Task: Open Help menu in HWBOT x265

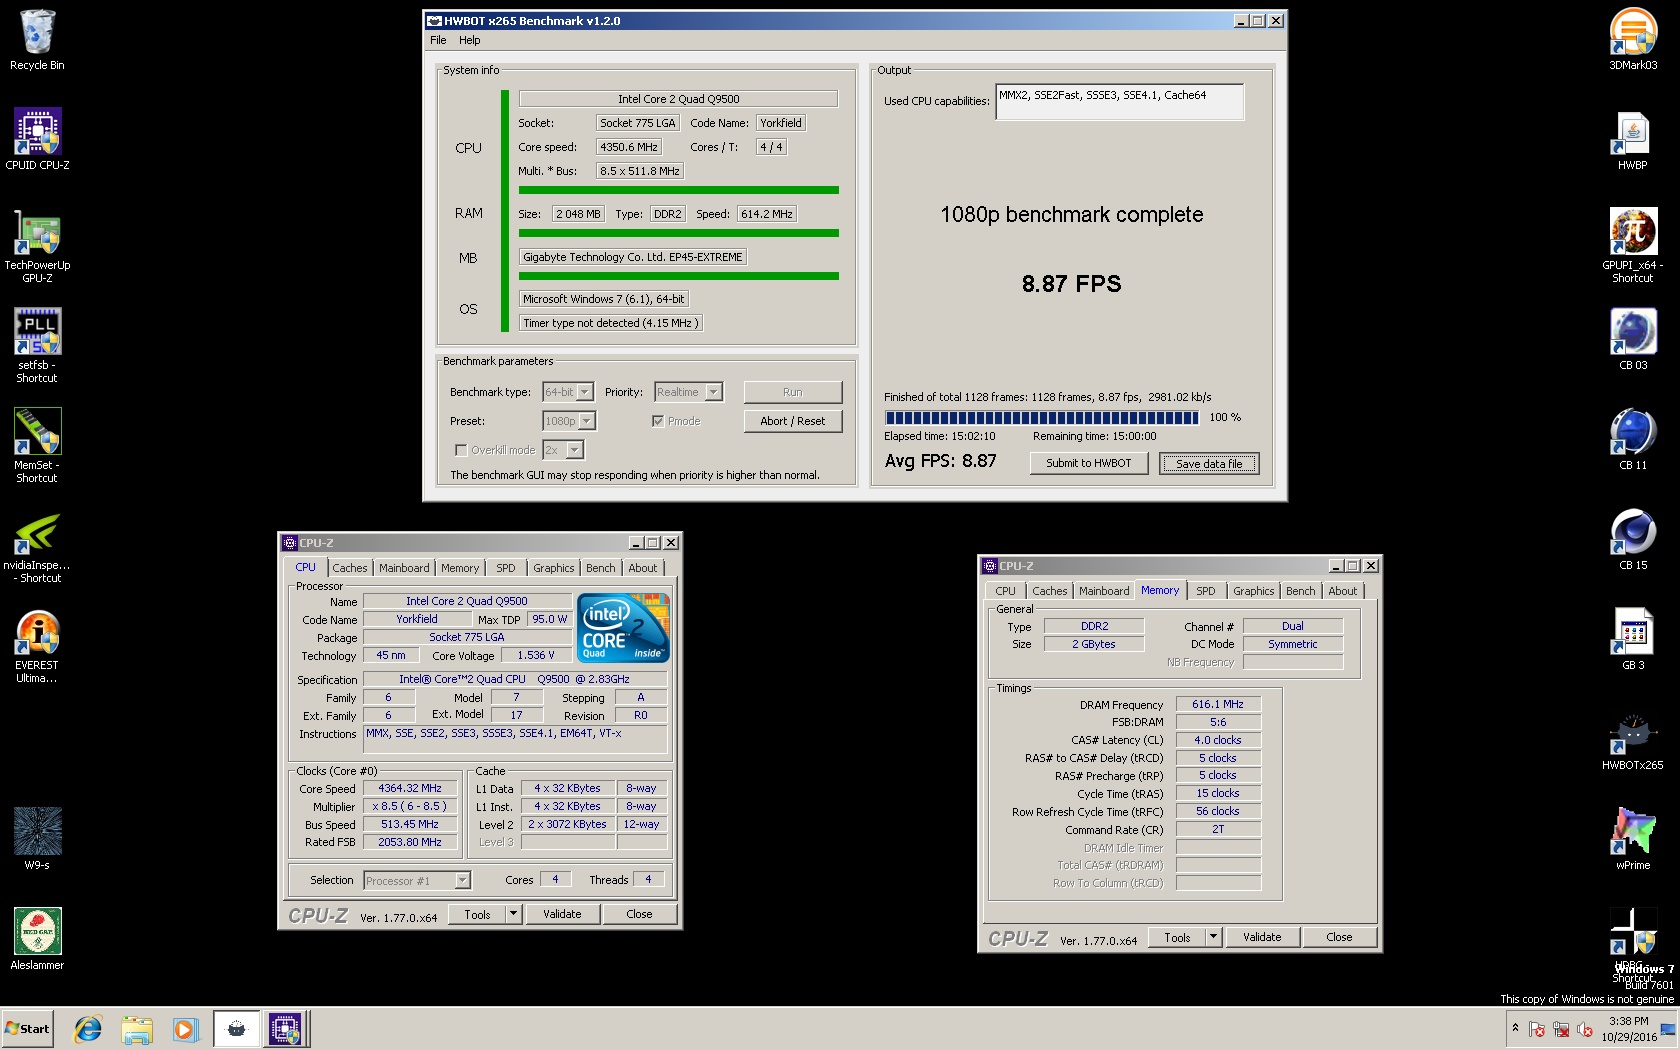Action: (470, 40)
